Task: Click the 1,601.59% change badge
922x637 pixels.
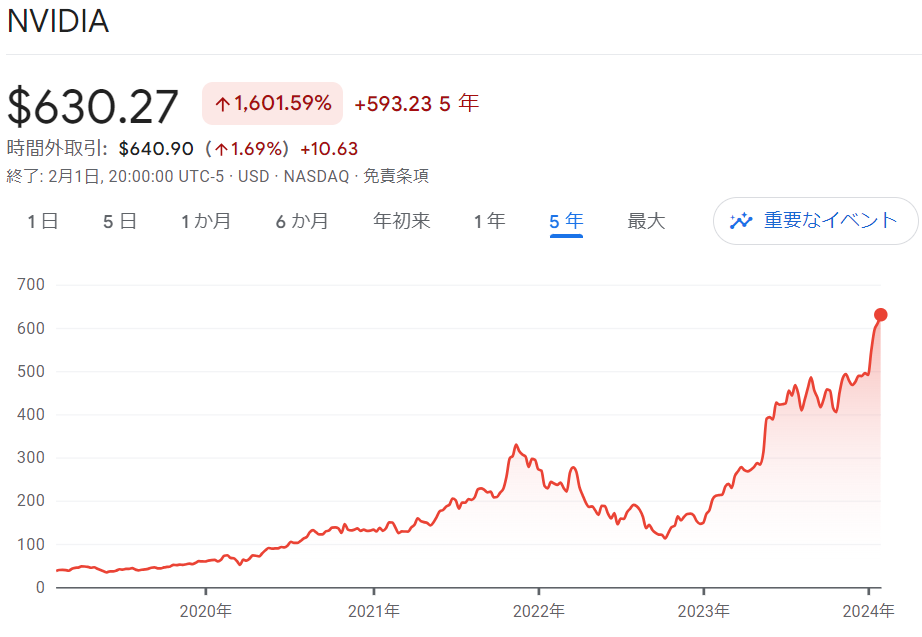Action: tap(272, 104)
